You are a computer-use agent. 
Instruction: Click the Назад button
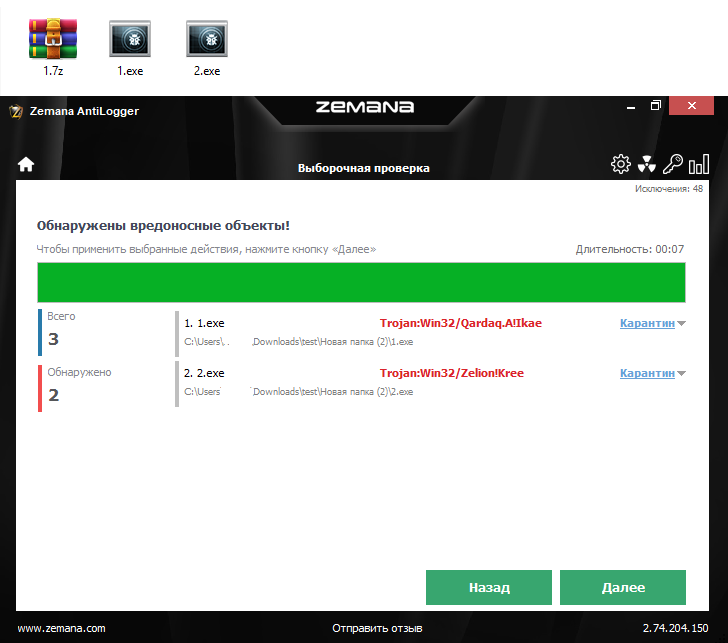[489, 587]
